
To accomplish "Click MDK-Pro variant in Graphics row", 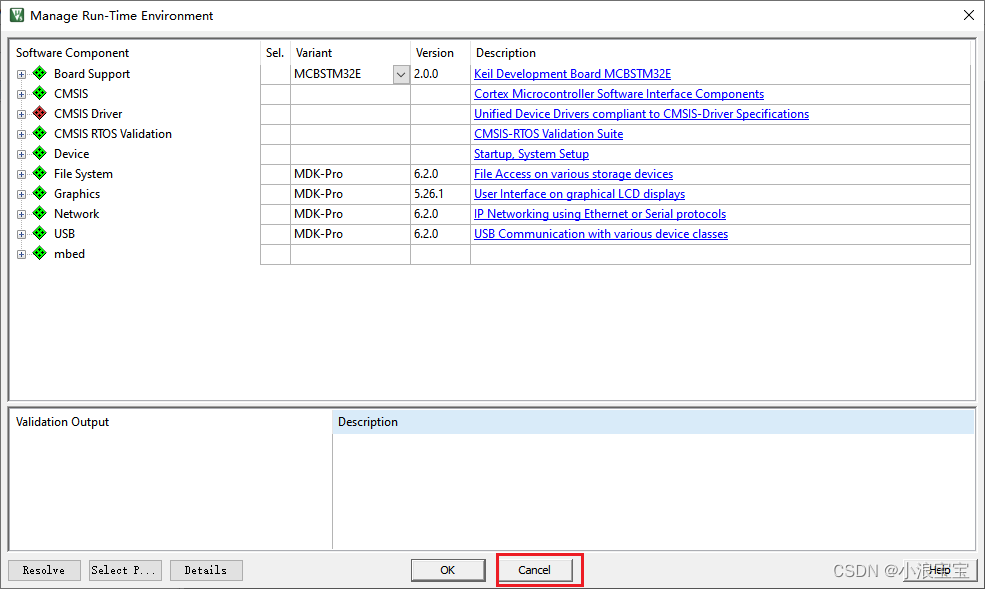I will 318,194.
